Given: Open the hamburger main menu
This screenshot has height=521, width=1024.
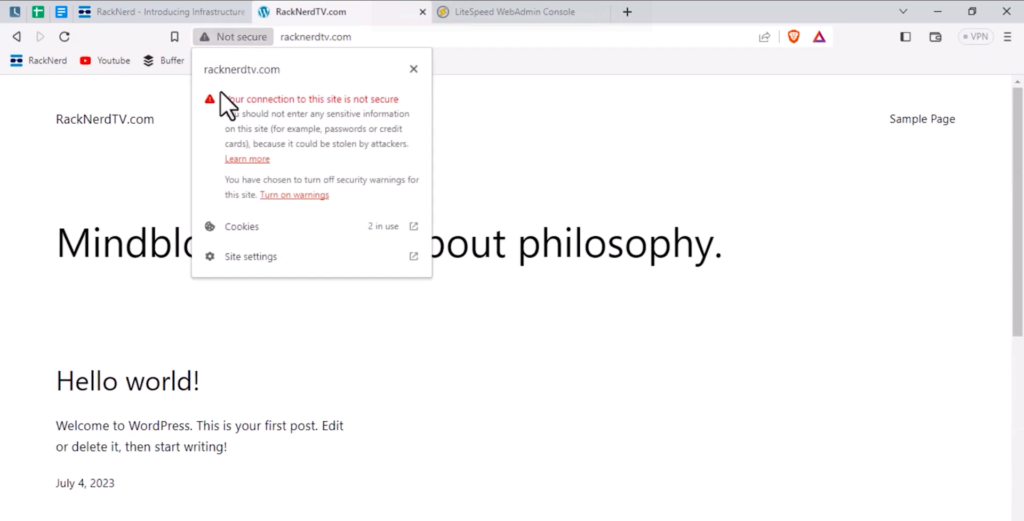Looking at the screenshot, I should [x=1008, y=37].
